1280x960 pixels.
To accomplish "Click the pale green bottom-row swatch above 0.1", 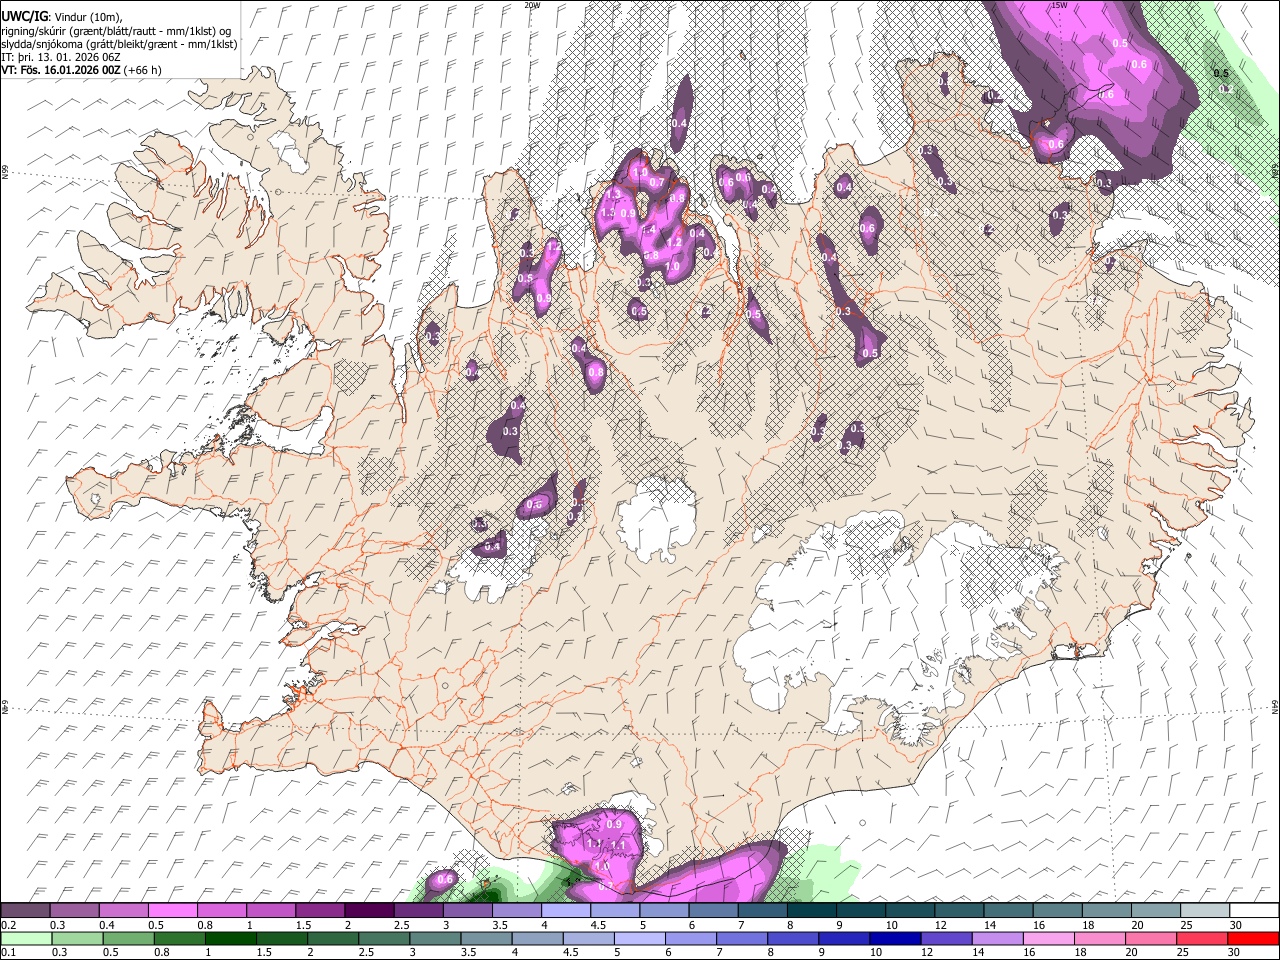I will (26, 938).
